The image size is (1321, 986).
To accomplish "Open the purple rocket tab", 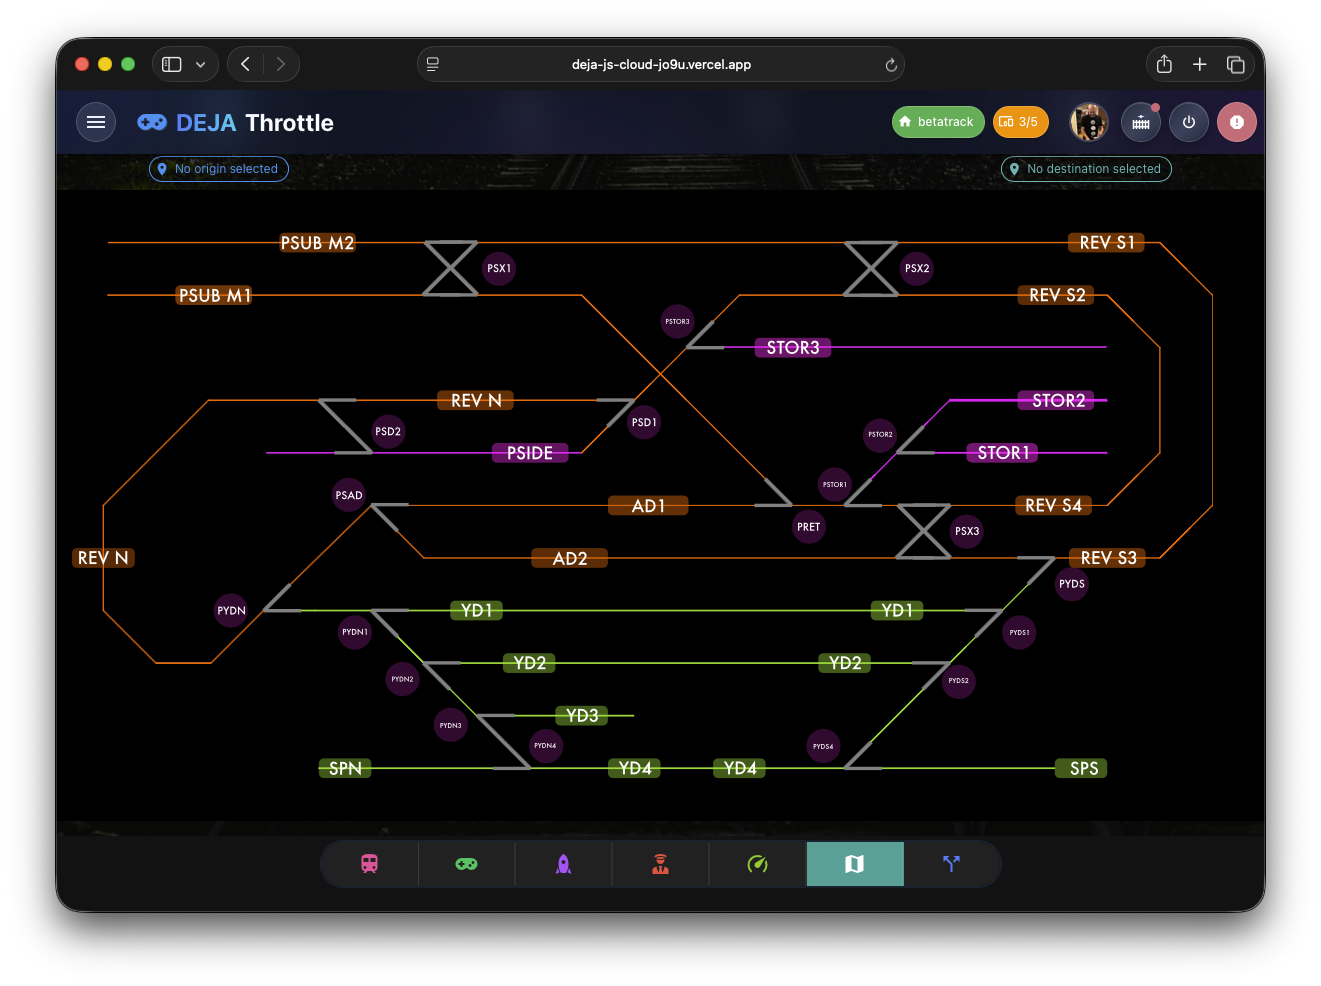I will pyautogui.click(x=563, y=864).
